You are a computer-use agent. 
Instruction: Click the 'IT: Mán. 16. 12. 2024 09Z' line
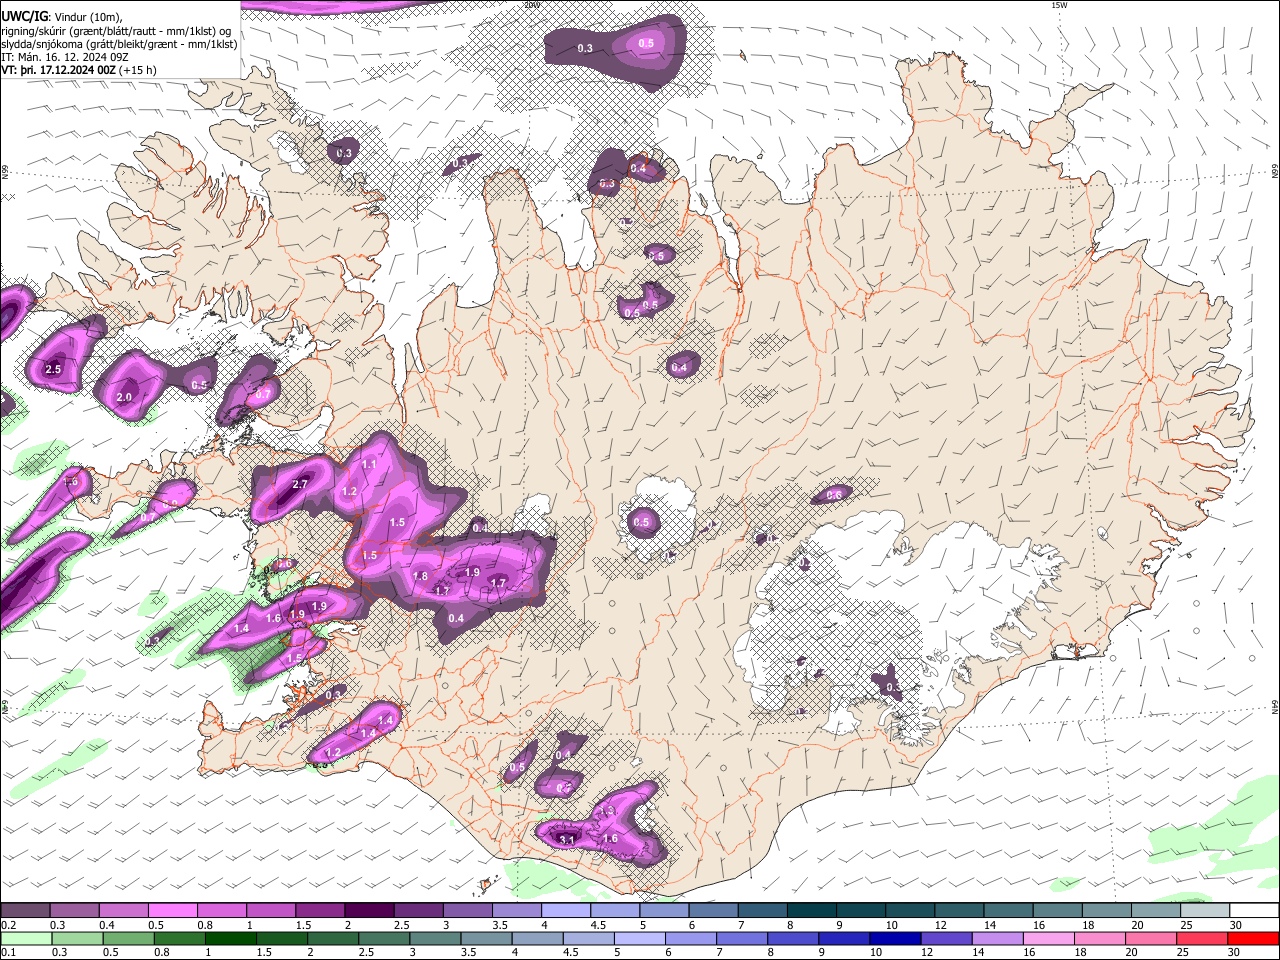click(64, 57)
